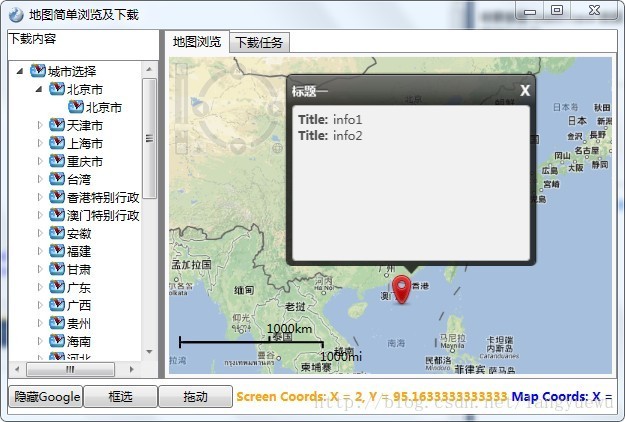The width and height of the screenshot is (625, 422).
Task: Expand the 广东 node
Action: pyautogui.click(x=40, y=287)
